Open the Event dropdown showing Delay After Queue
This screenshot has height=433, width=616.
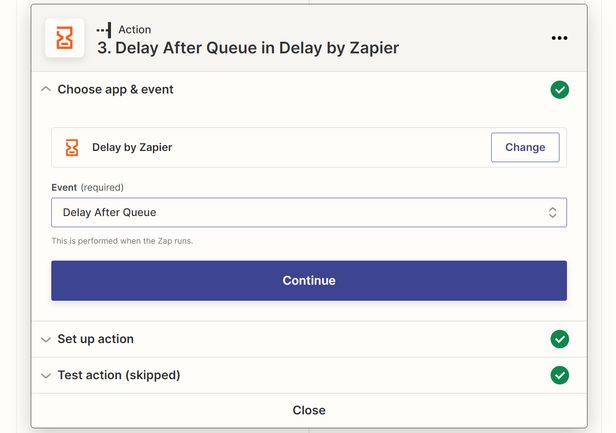click(x=300, y=212)
